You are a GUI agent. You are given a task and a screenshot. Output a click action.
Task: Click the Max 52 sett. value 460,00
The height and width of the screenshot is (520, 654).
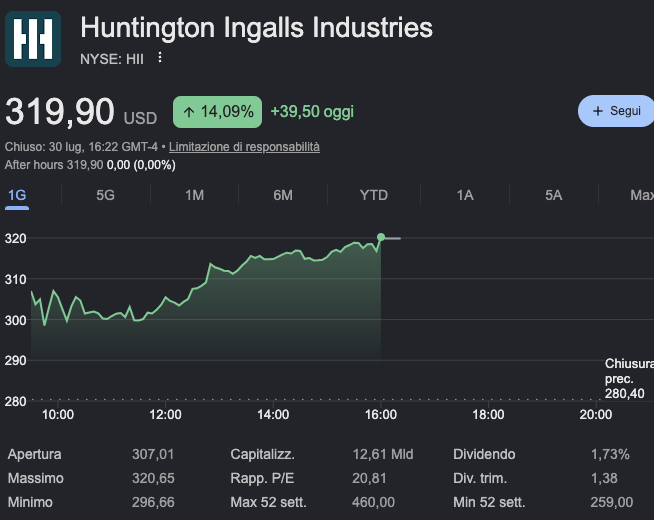point(373,502)
